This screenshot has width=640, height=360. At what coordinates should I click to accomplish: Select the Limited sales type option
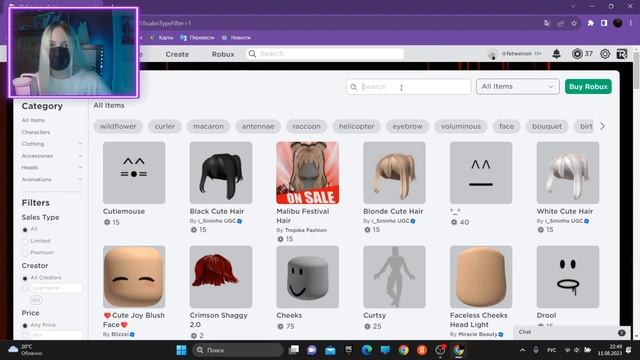click(x=25, y=242)
